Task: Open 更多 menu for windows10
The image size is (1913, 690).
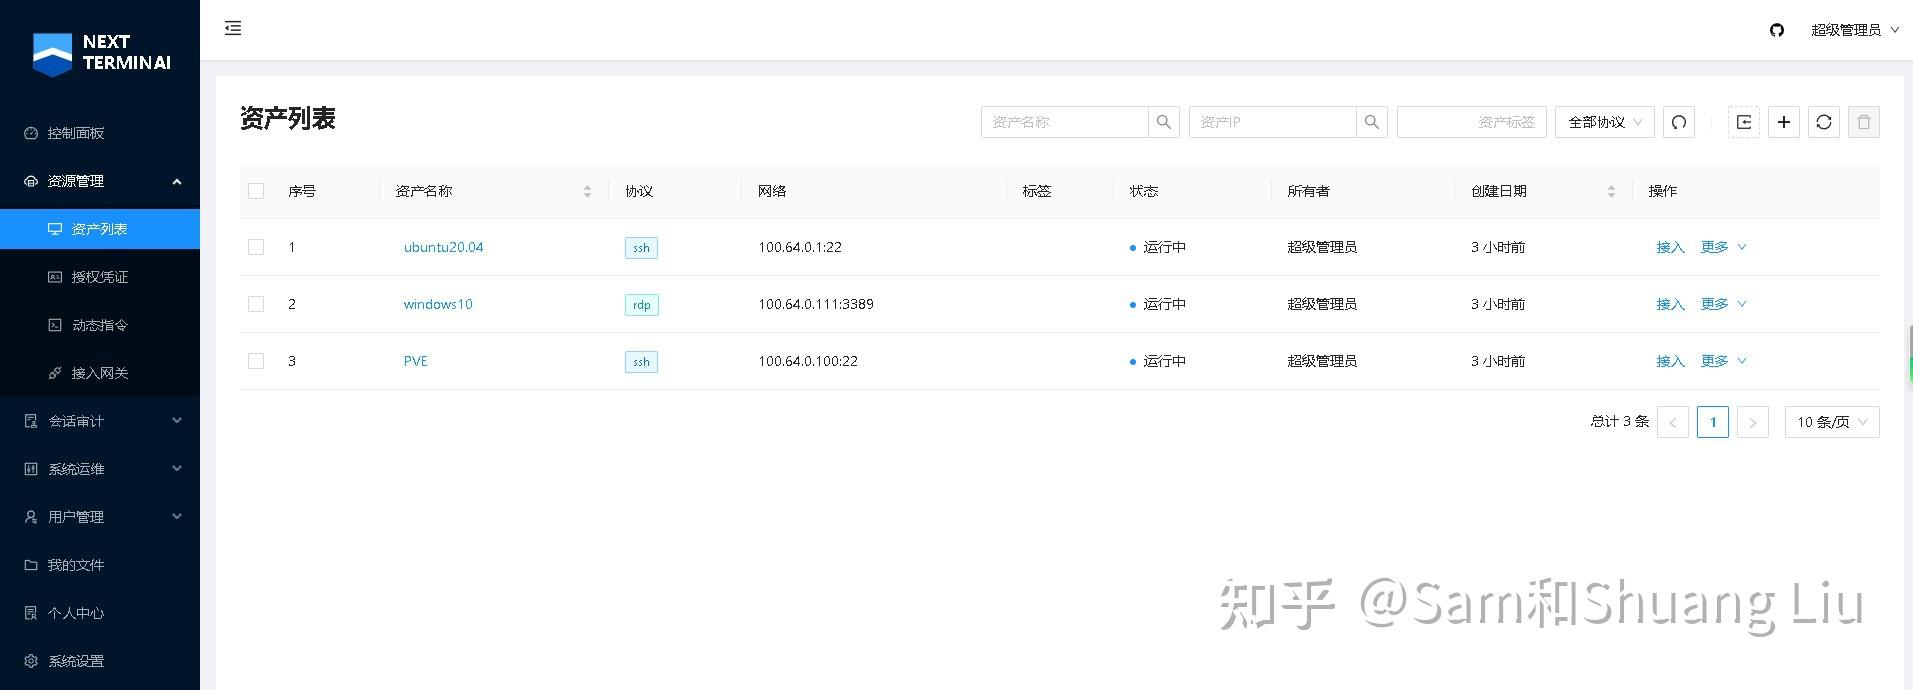Action: point(1723,304)
